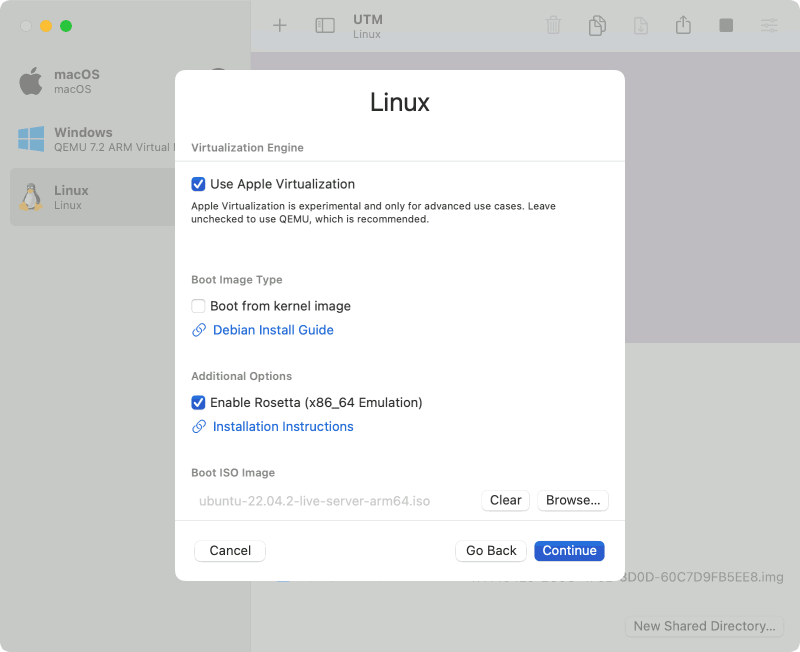Toggle the sidebar visibility icon in the toolbar
This screenshot has width=800, height=652.
(324, 25)
